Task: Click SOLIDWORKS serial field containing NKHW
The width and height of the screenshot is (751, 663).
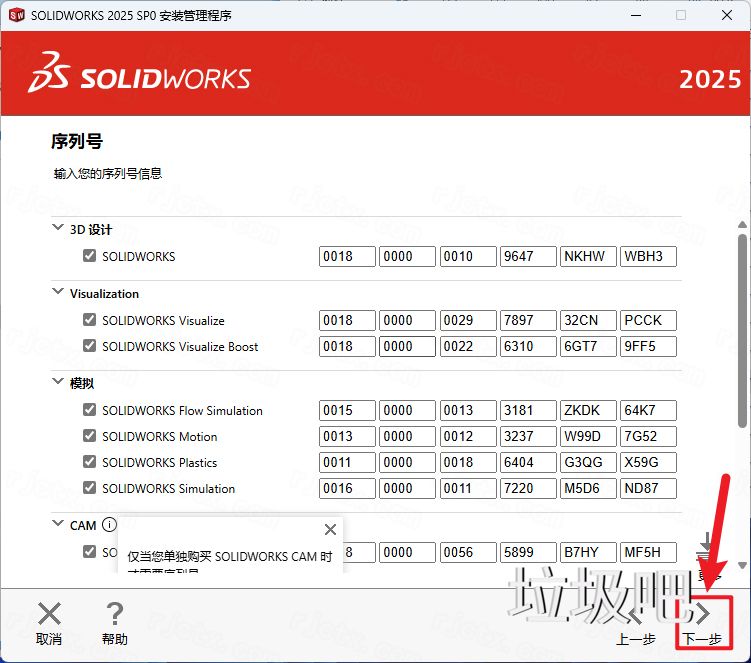Action: click(588, 256)
